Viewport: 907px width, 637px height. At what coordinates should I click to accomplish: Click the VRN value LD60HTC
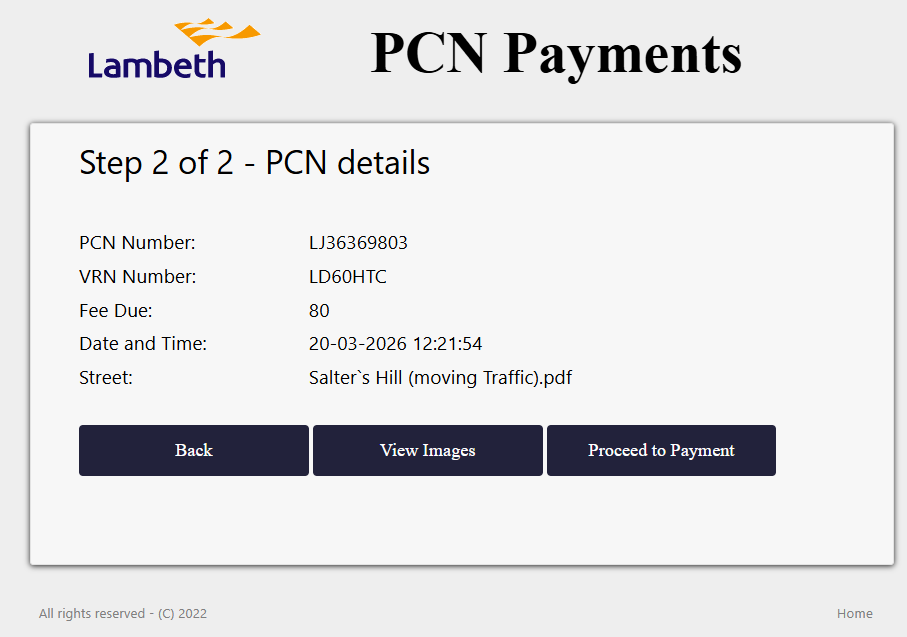pos(347,277)
